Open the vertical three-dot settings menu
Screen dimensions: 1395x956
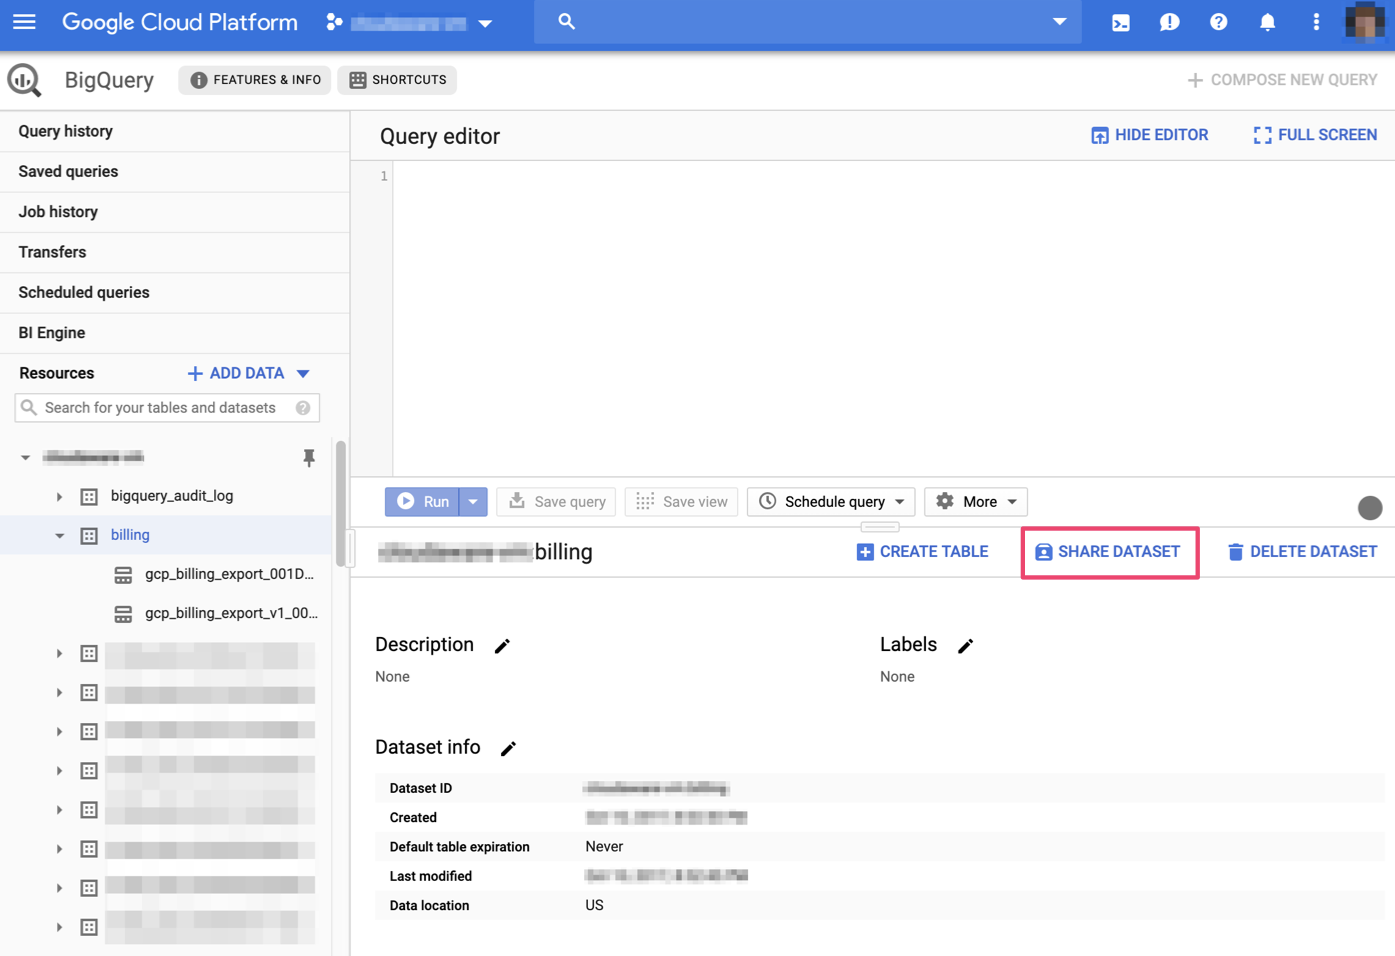(1316, 22)
